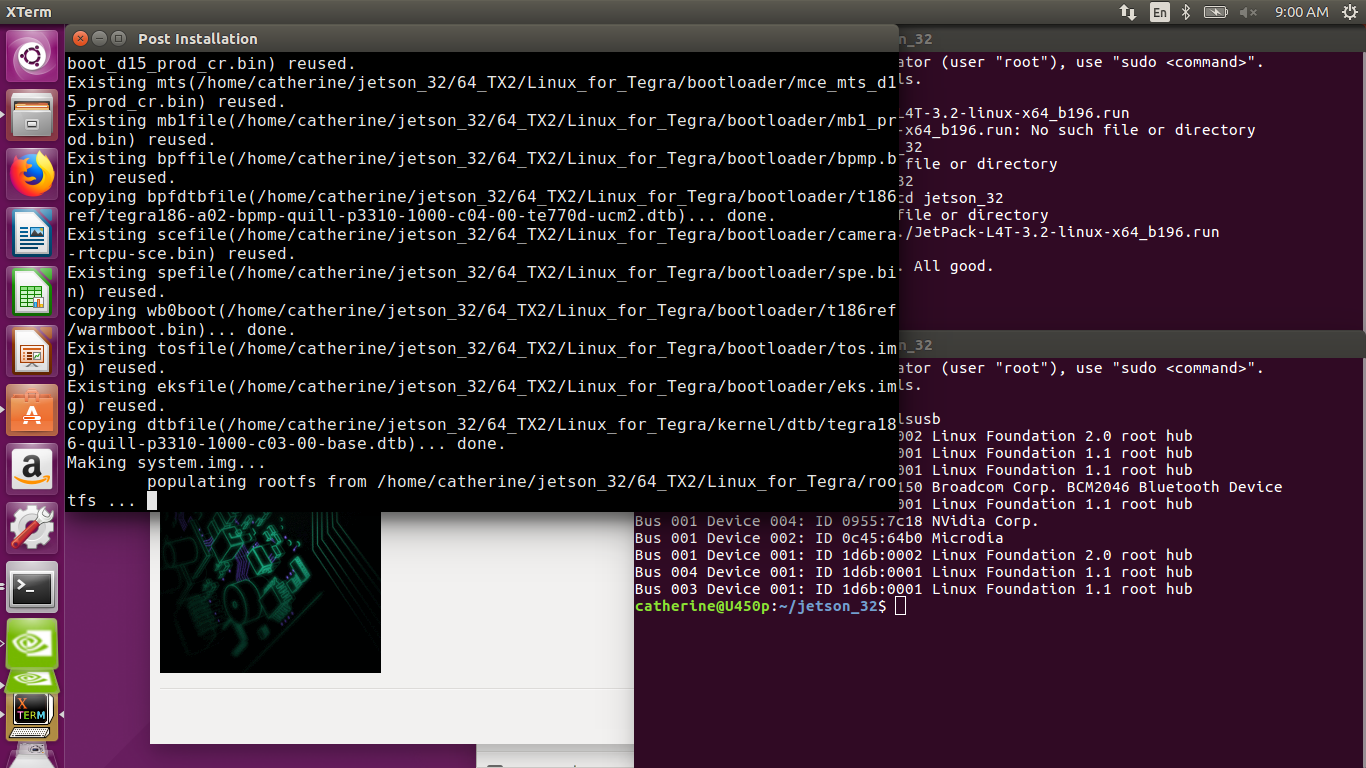Close the Post Installation window

(81, 38)
